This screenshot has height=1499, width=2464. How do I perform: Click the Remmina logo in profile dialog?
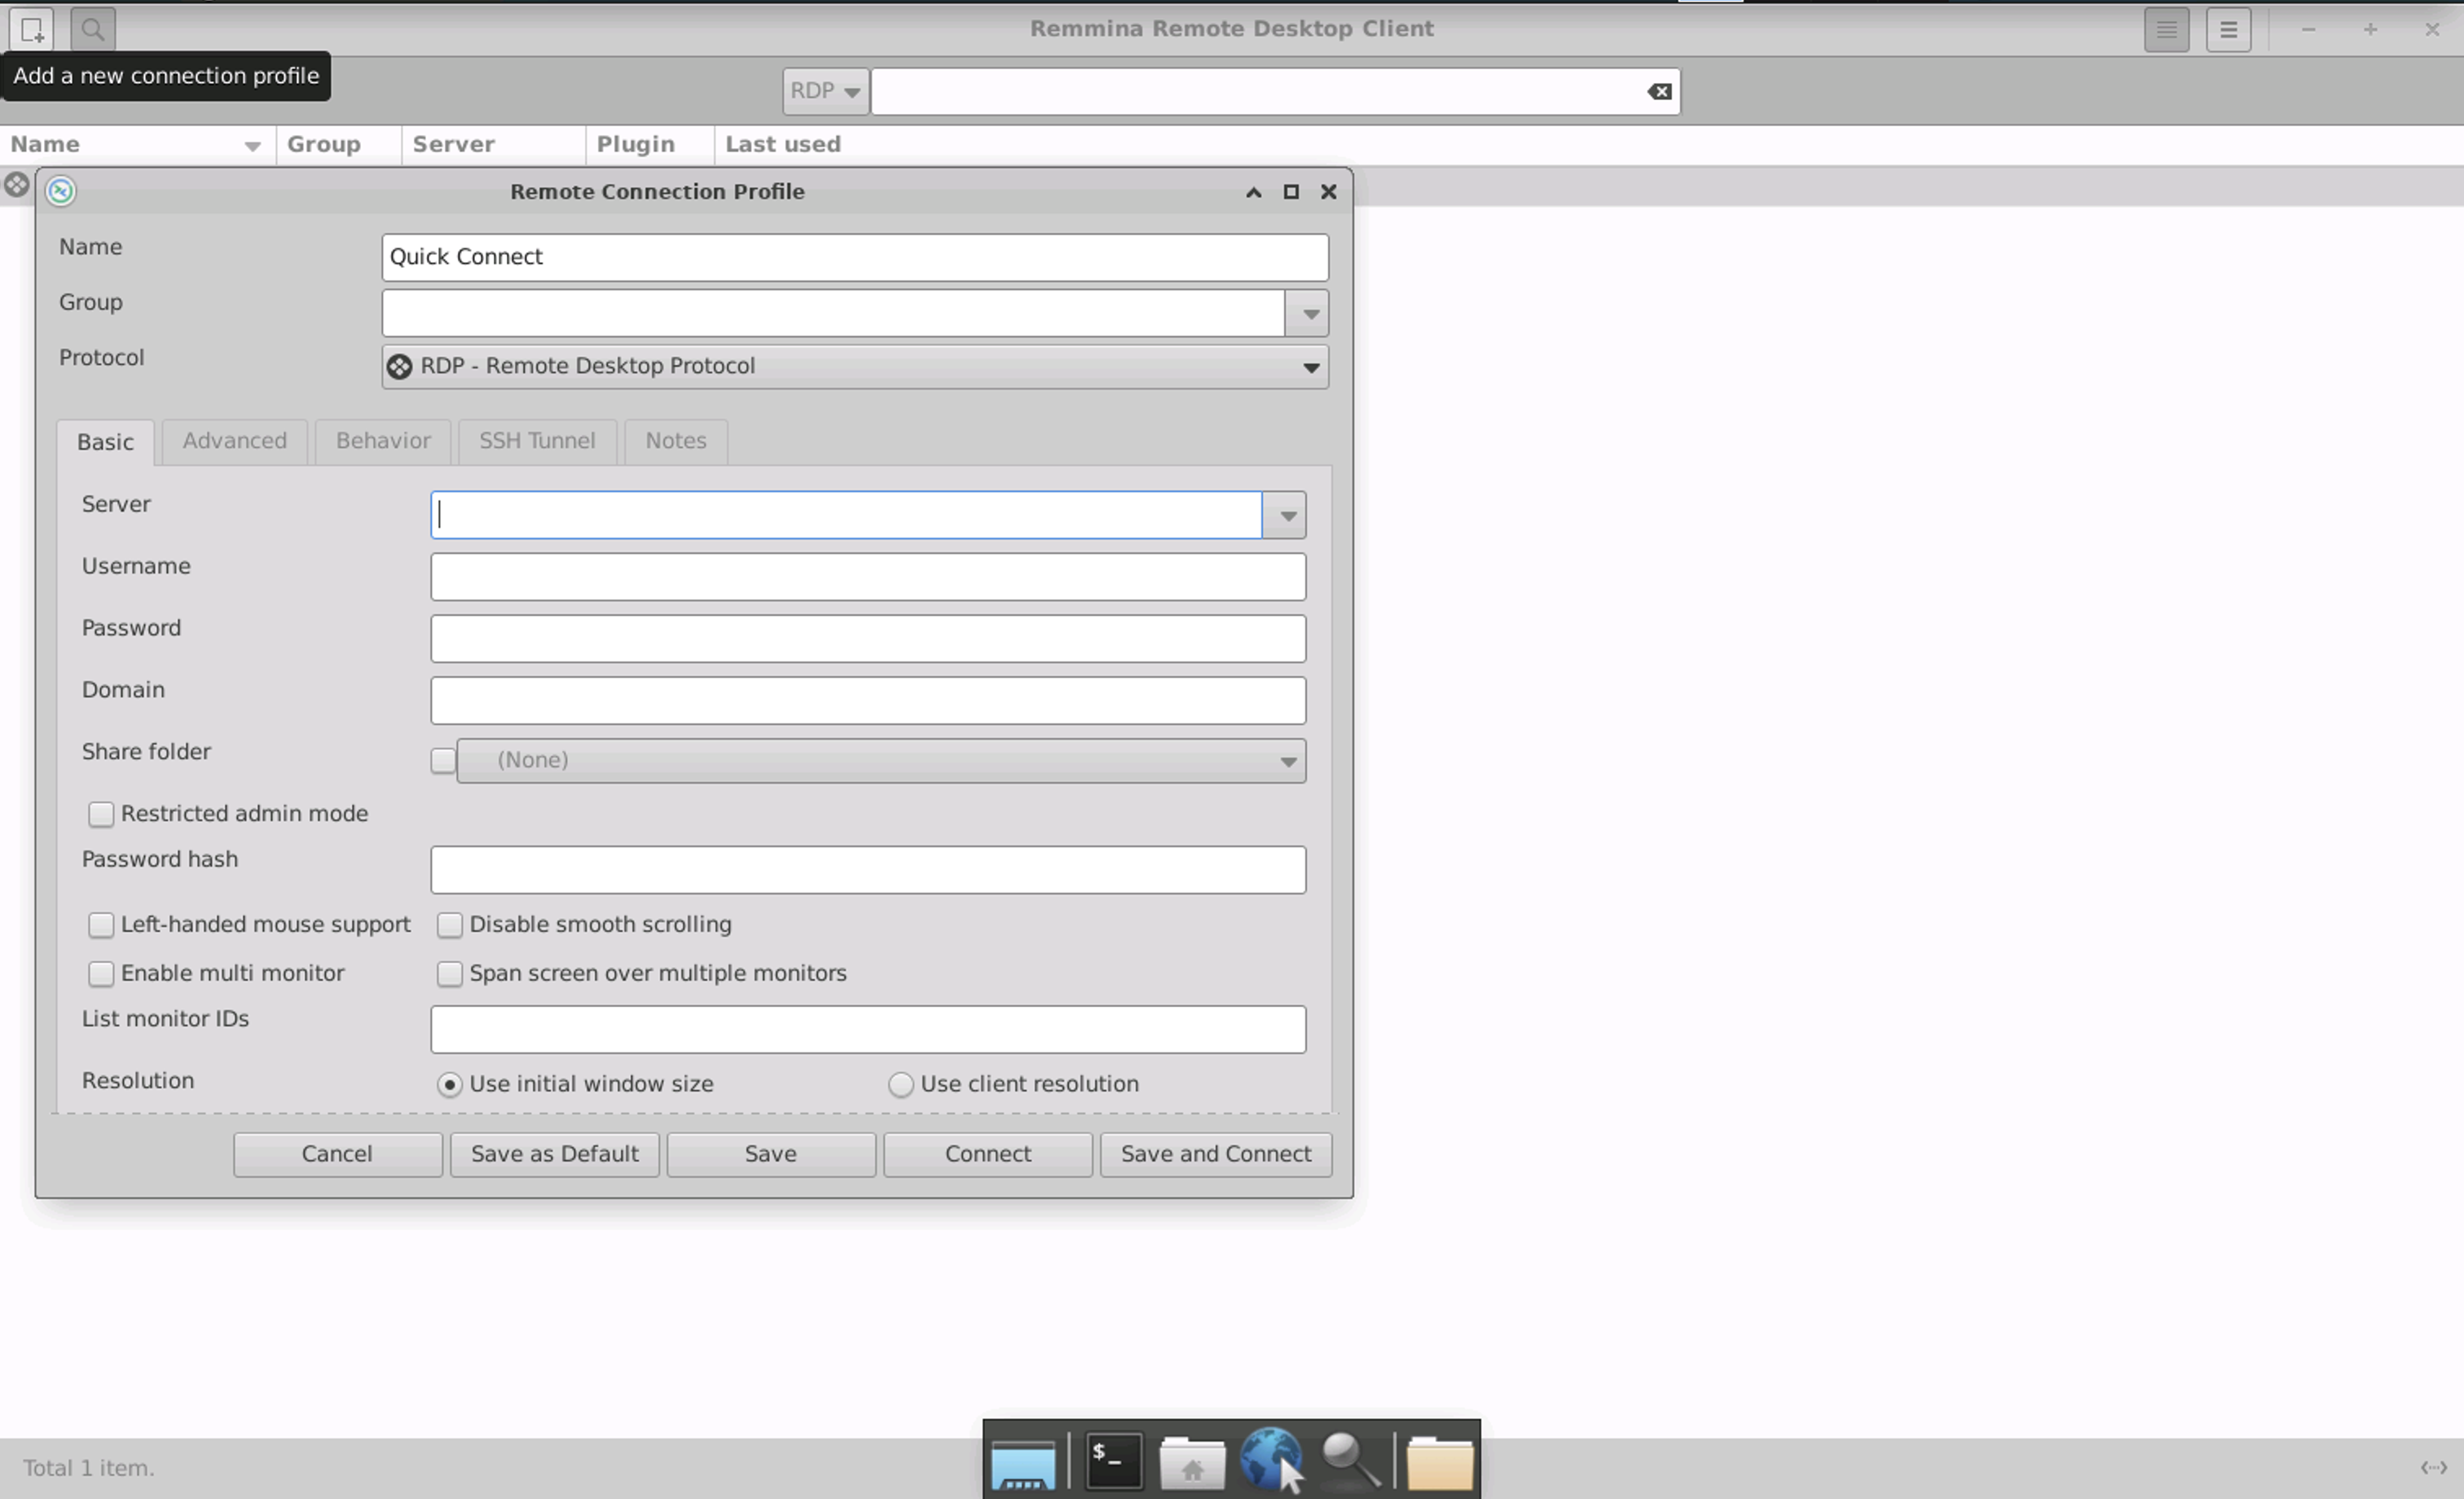click(x=61, y=191)
